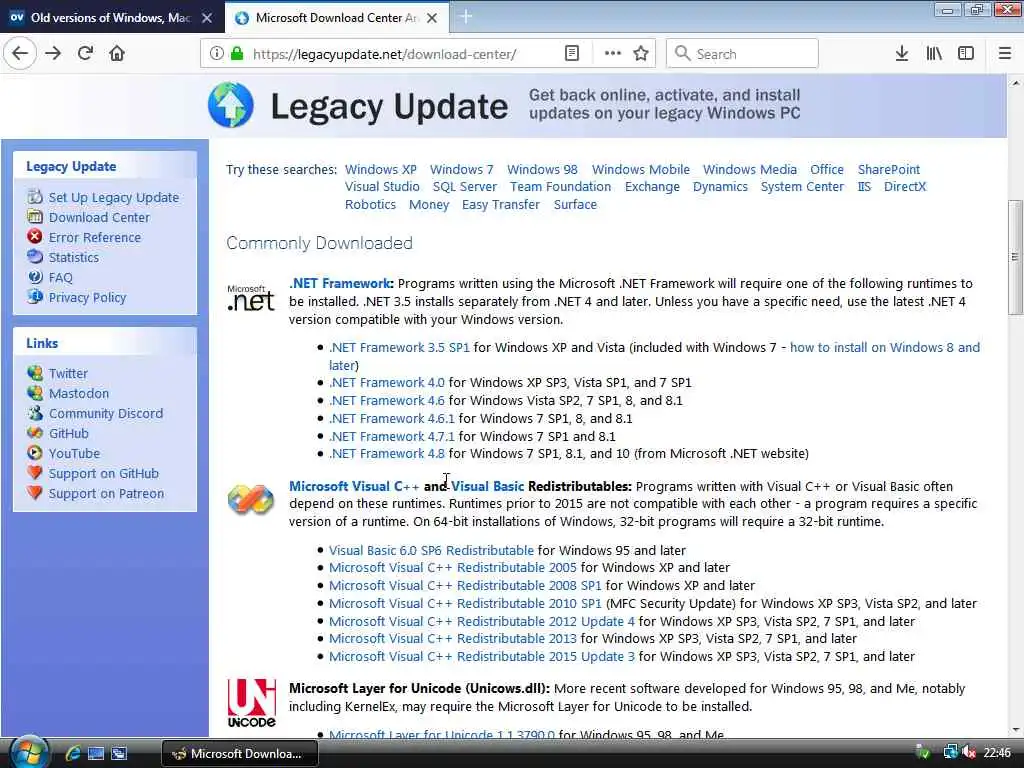Click the YouTube sidebar icon

[x=35, y=453]
